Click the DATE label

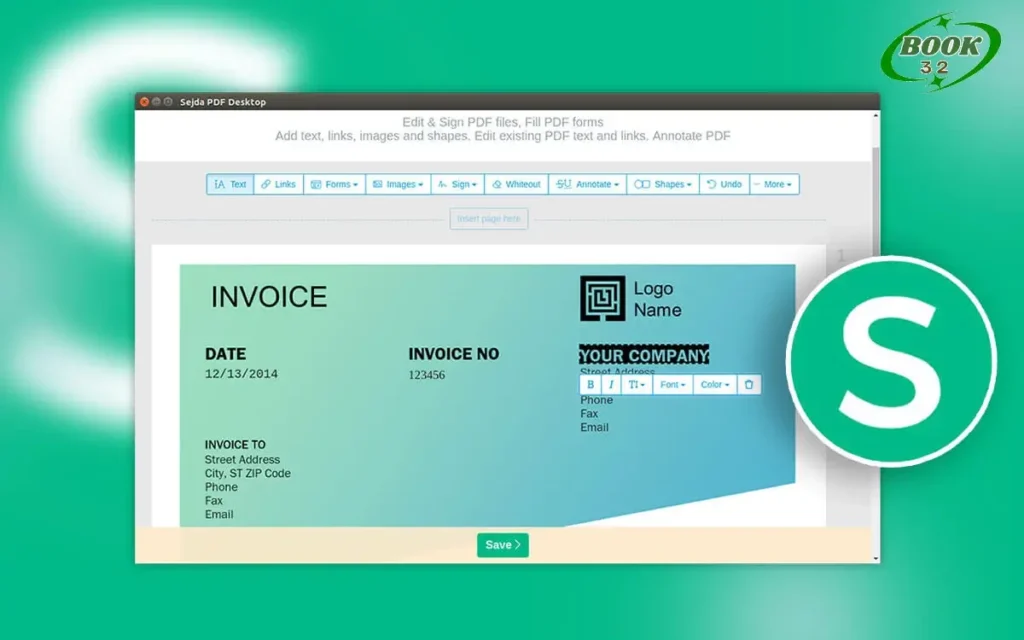tap(225, 354)
